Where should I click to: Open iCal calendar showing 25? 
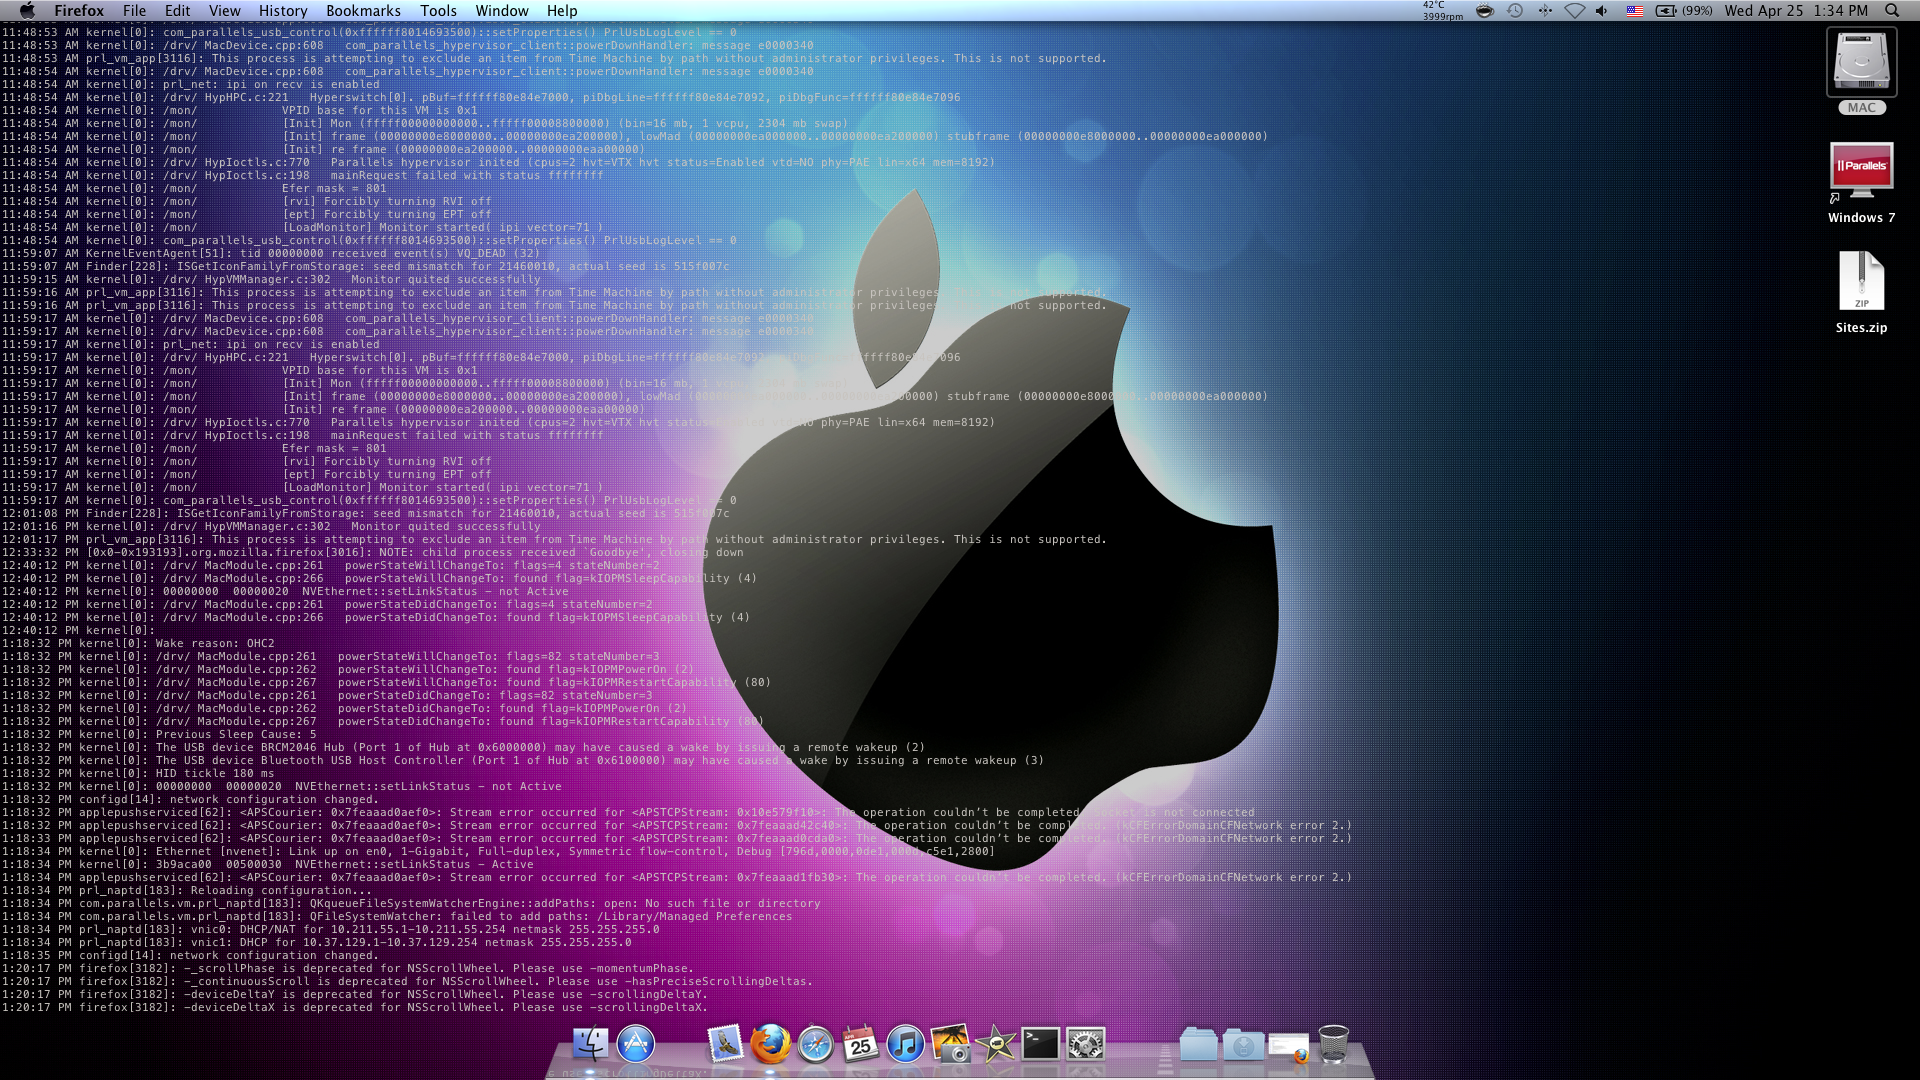860,1045
